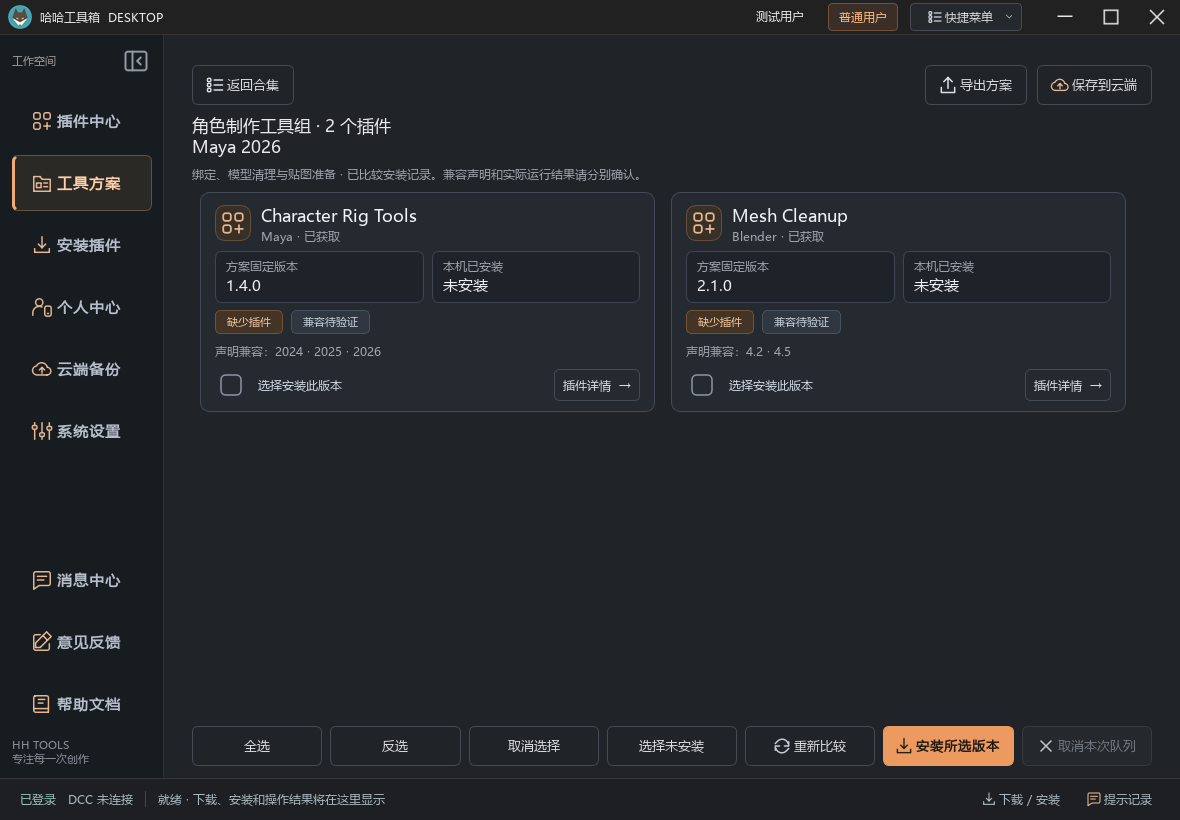Image resolution: width=1180 pixels, height=820 pixels.
Task: Open 下载 / 安装 in status bar
Action: pyautogui.click(x=1021, y=800)
